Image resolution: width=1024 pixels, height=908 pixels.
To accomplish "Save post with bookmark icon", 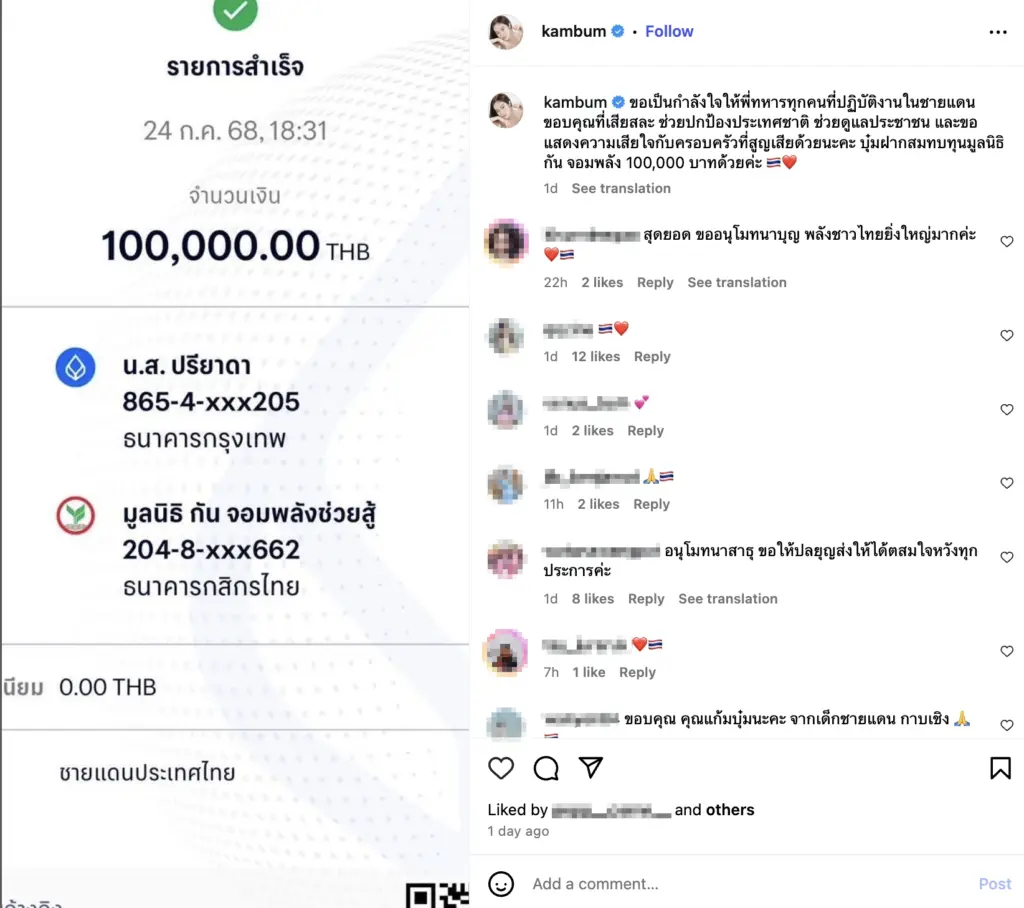I will (1000, 768).
